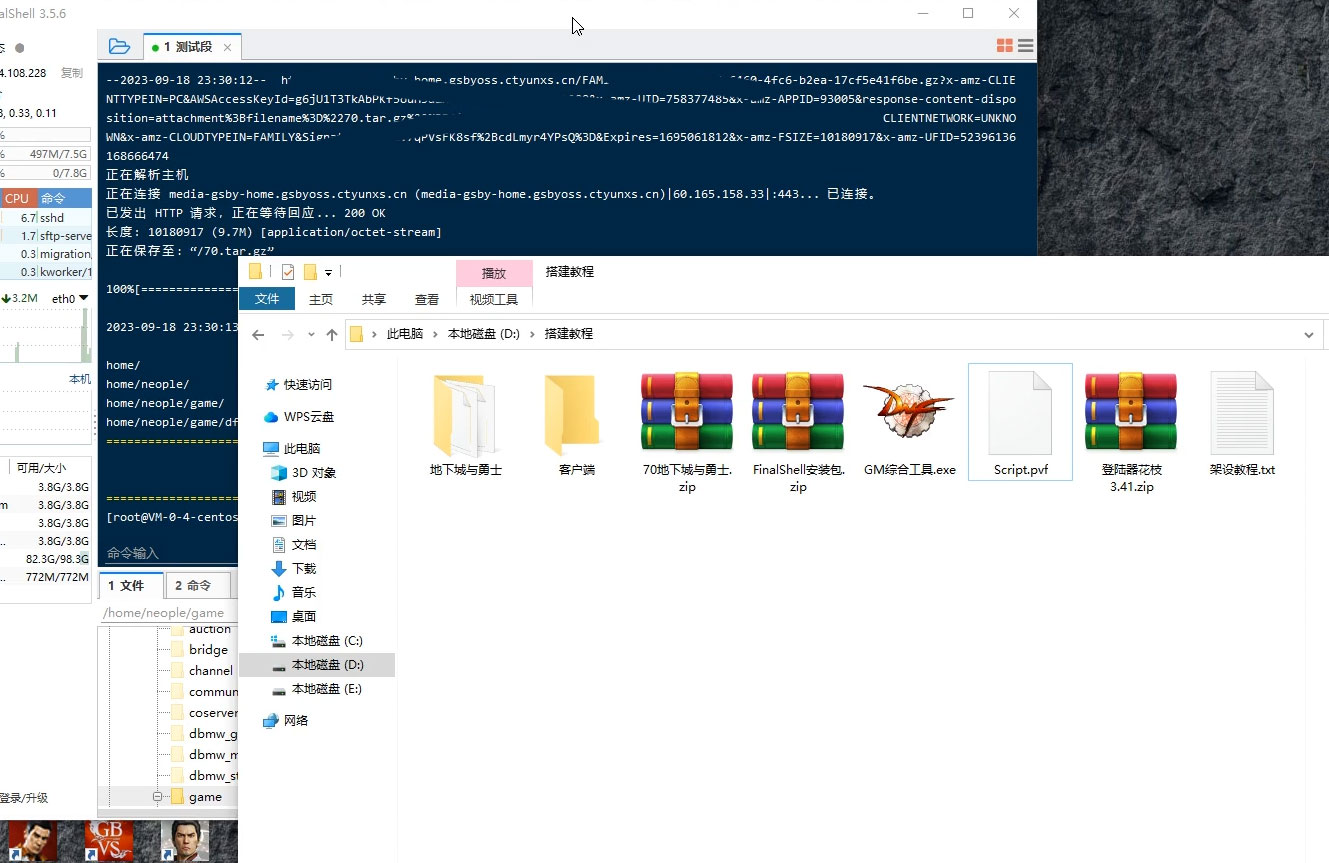This screenshot has width=1329, height=863.
Task: Open the 架设教程.txt document
Action: [x=1241, y=412]
